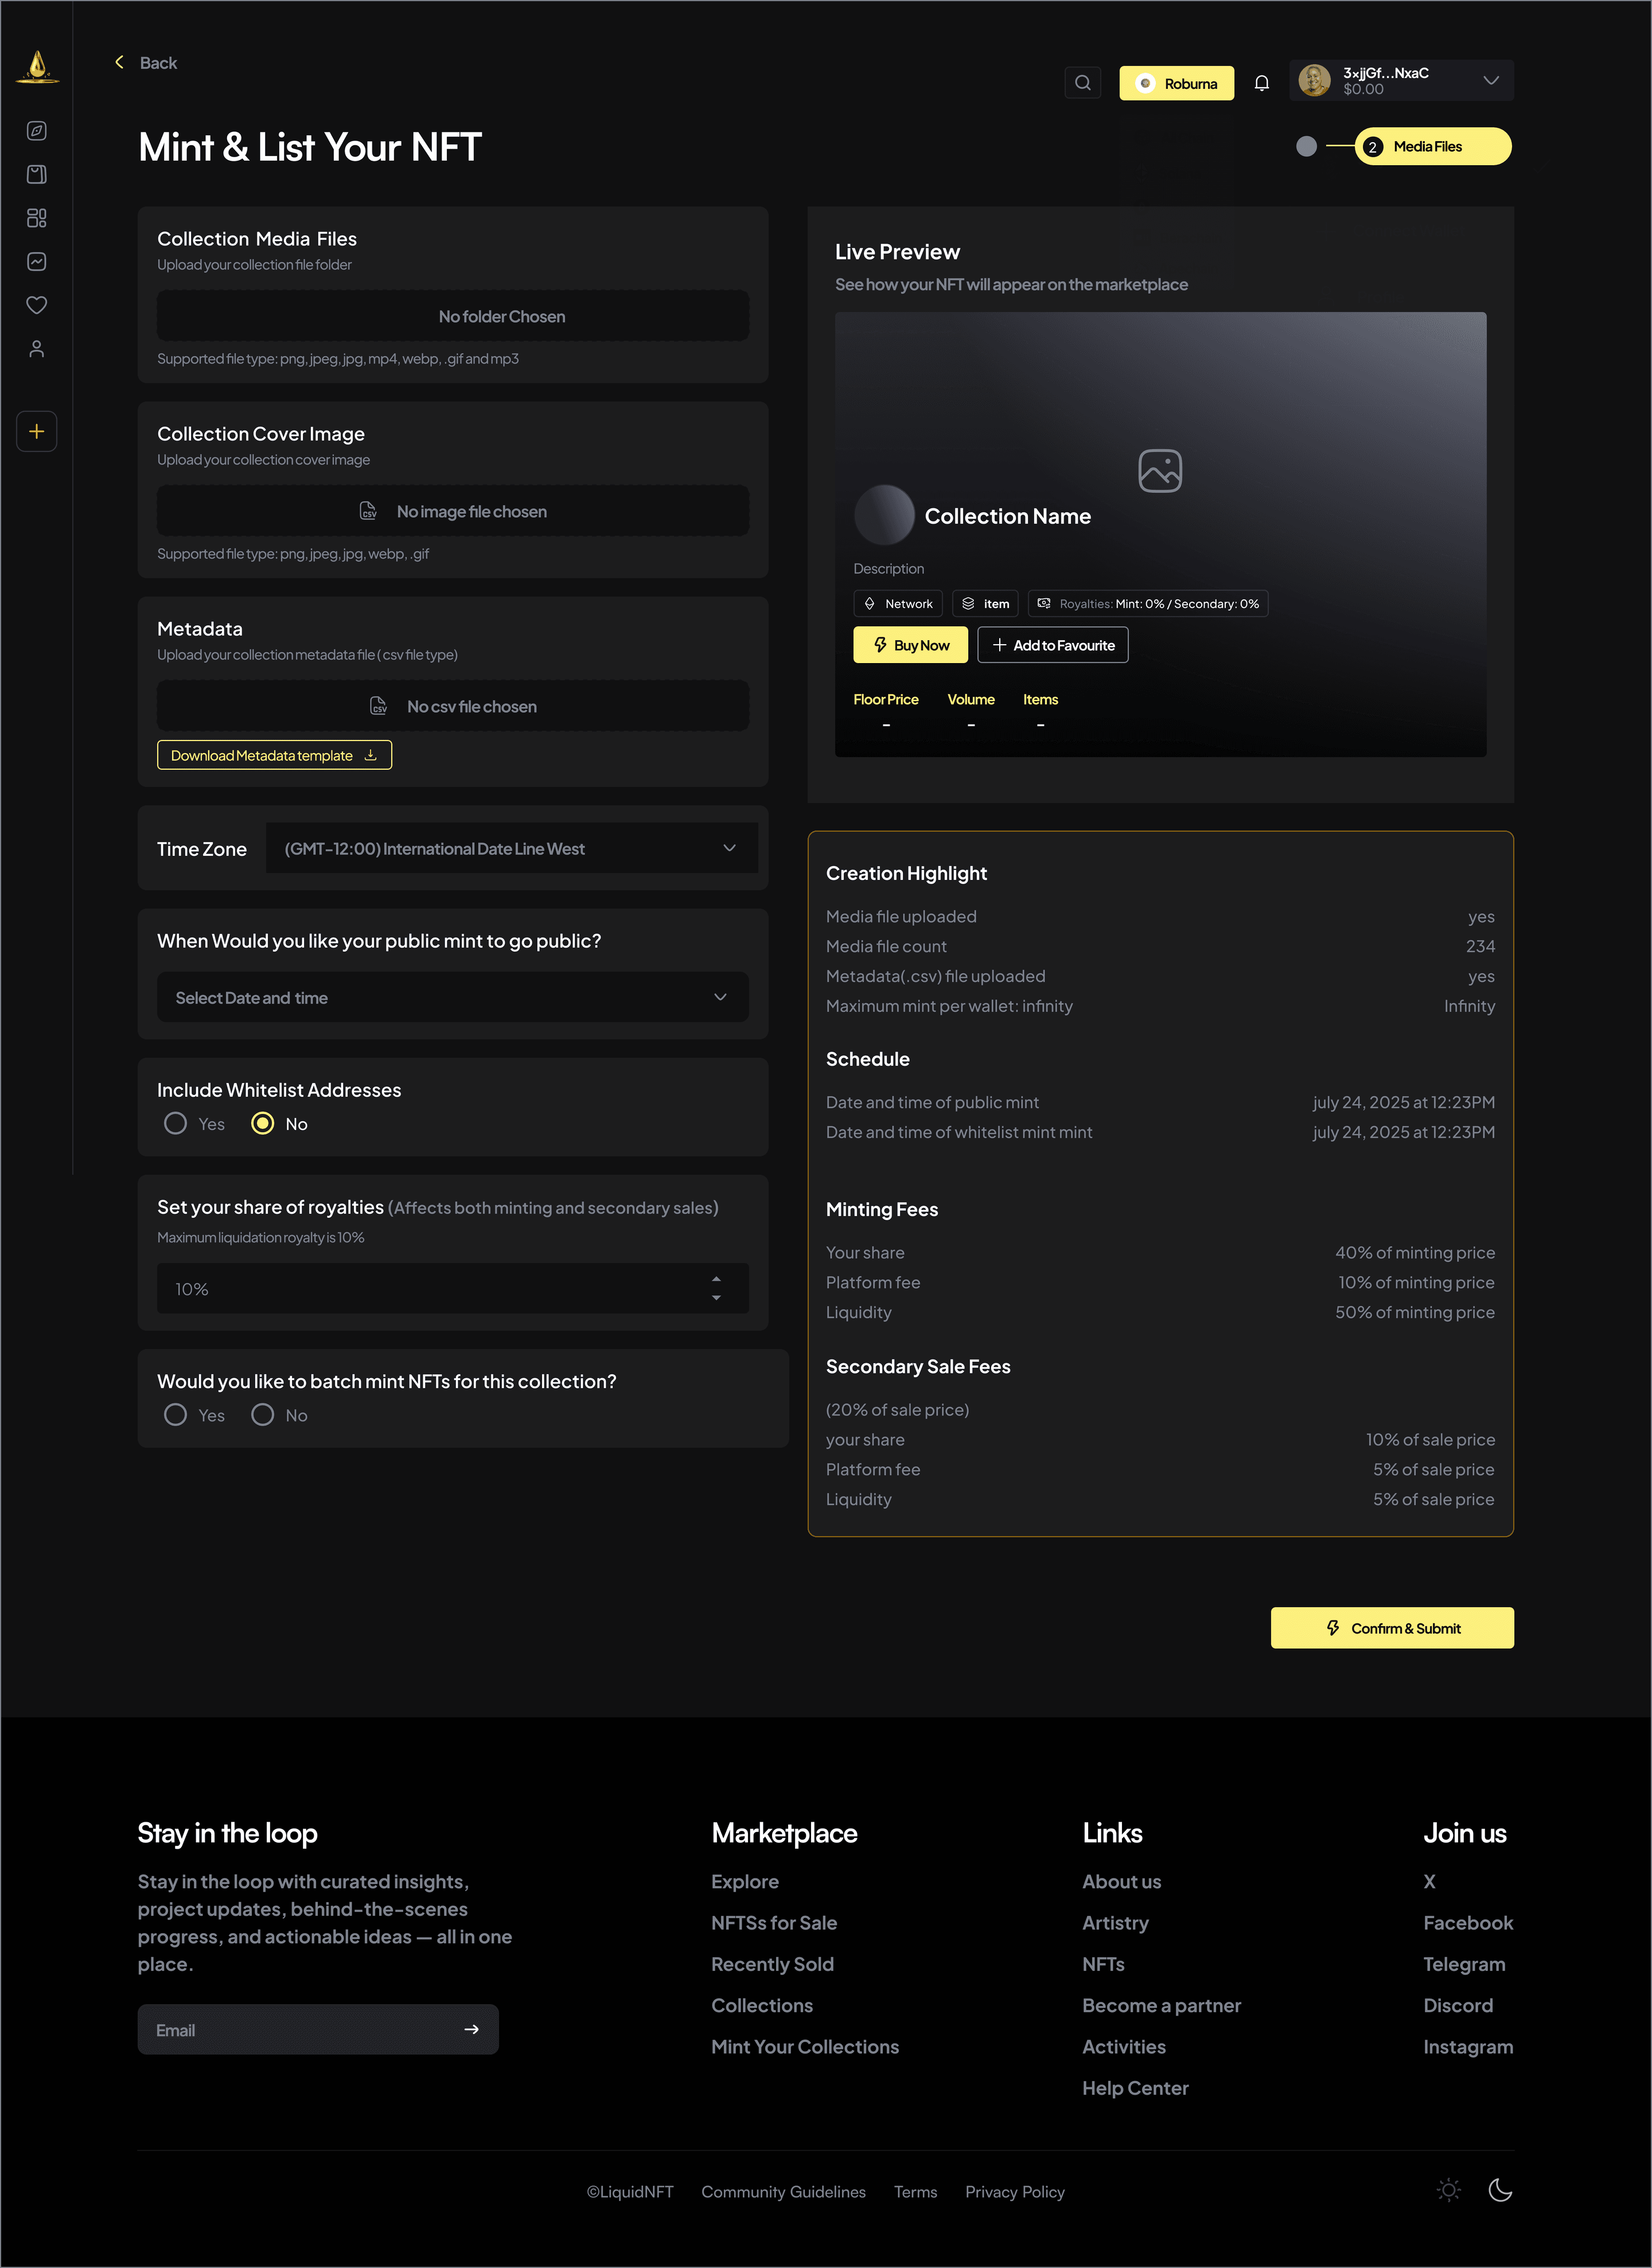
Task: Open Recently Sold footer link
Action: click(x=772, y=1964)
